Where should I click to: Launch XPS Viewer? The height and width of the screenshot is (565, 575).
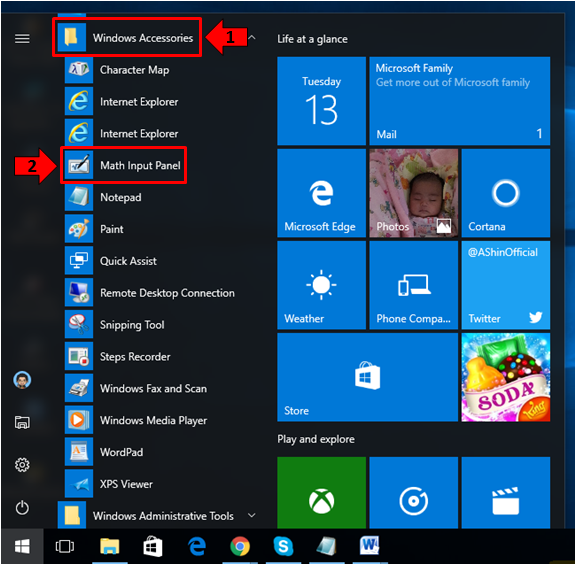click(x=158, y=484)
